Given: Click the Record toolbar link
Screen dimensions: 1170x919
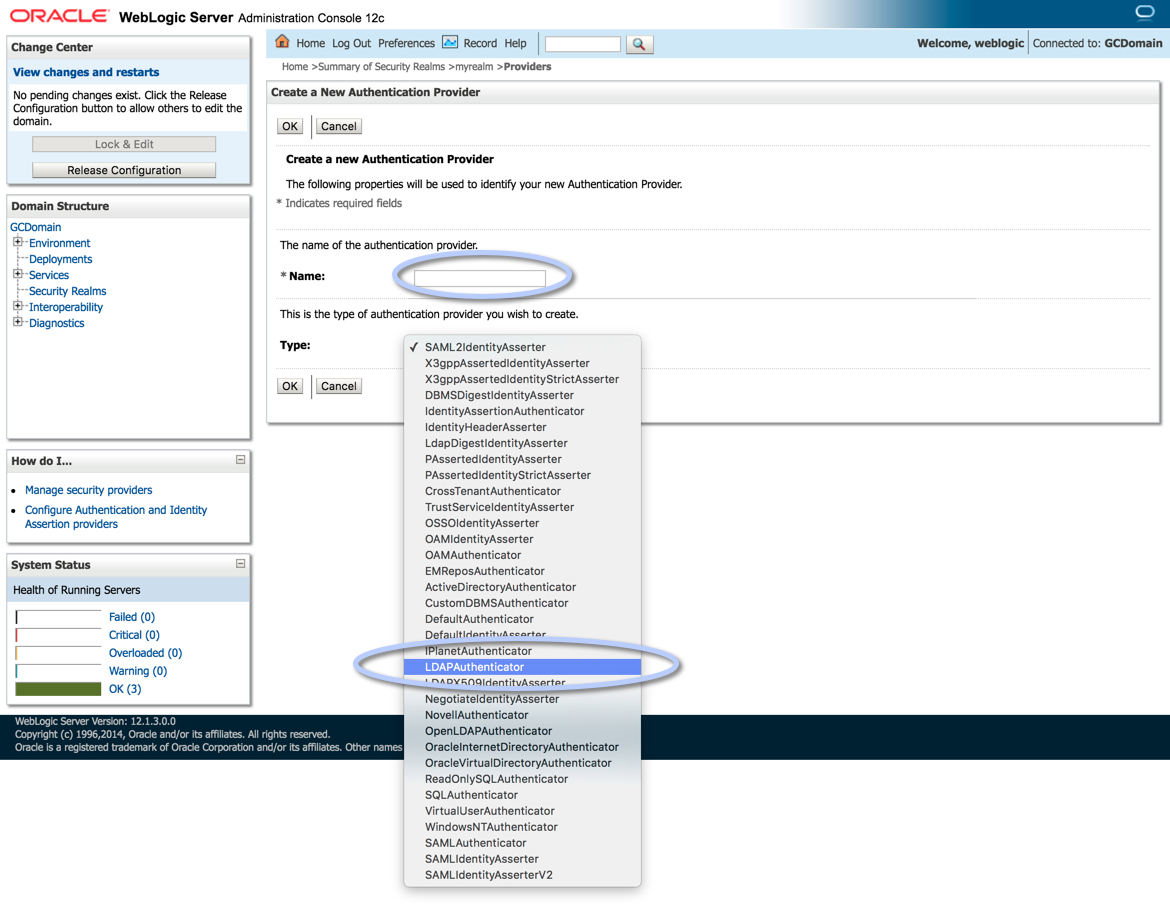Looking at the screenshot, I should pos(480,43).
